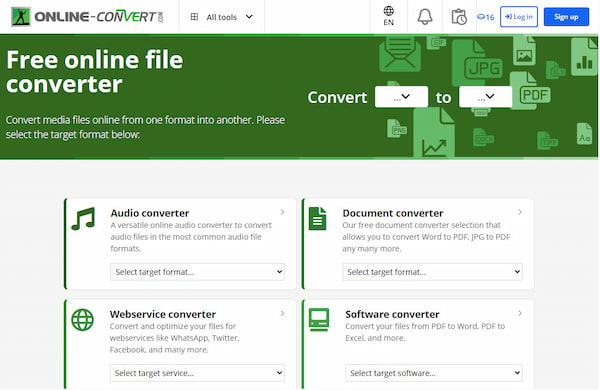
Task: Click the Webservice converter description text
Action: 174,338
